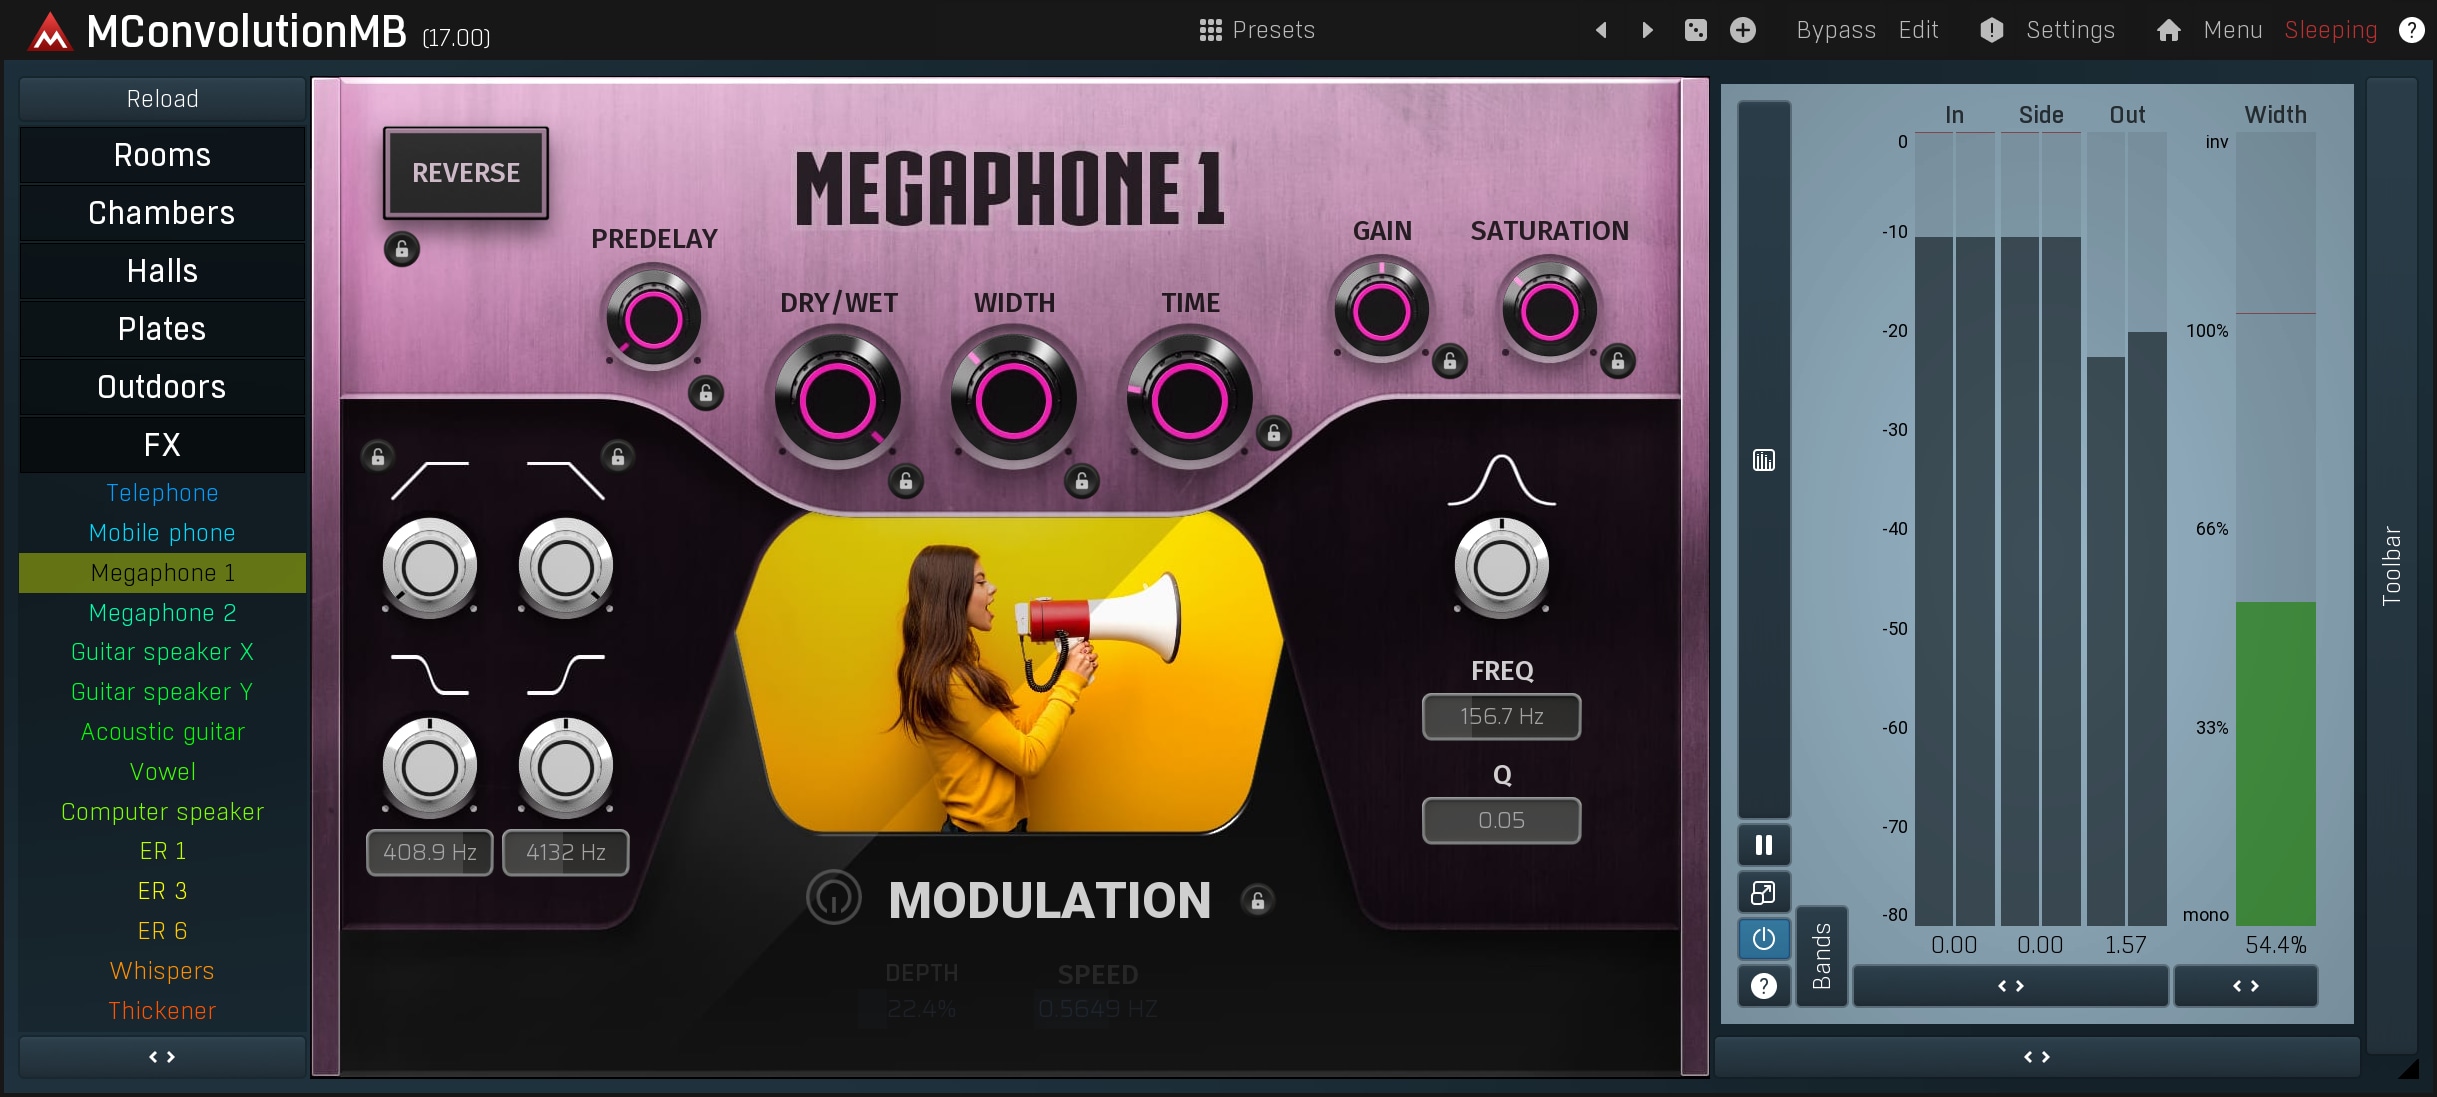
Task: Expand the FX category in the preset list
Action: [162, 445]
